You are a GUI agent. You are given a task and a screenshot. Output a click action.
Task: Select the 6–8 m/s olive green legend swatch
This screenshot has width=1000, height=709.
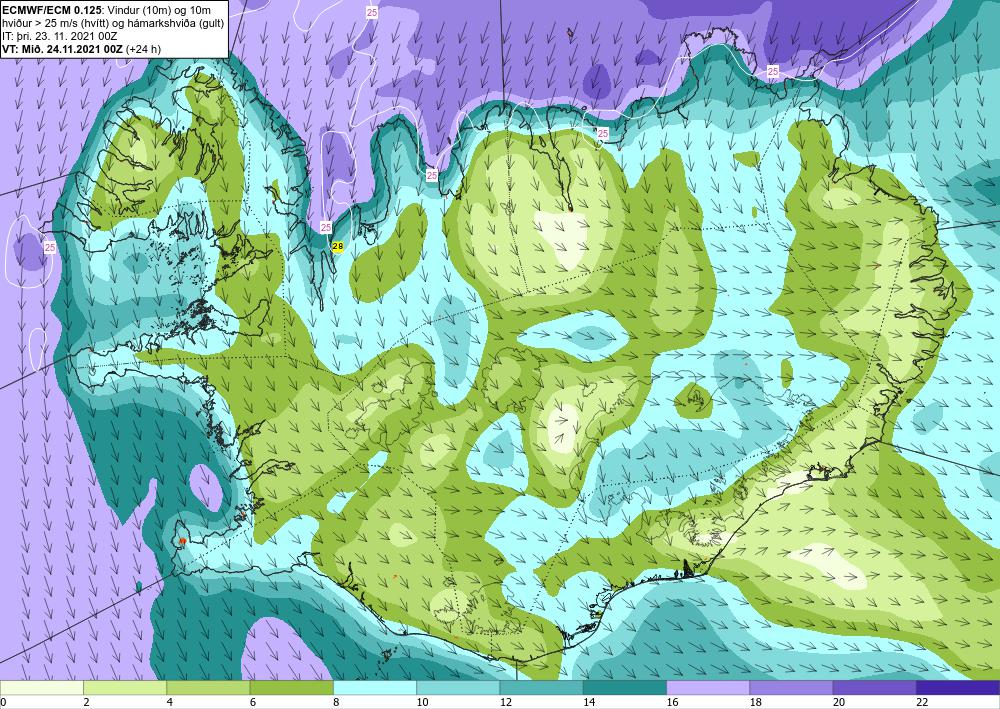click(x=291, y=688)
